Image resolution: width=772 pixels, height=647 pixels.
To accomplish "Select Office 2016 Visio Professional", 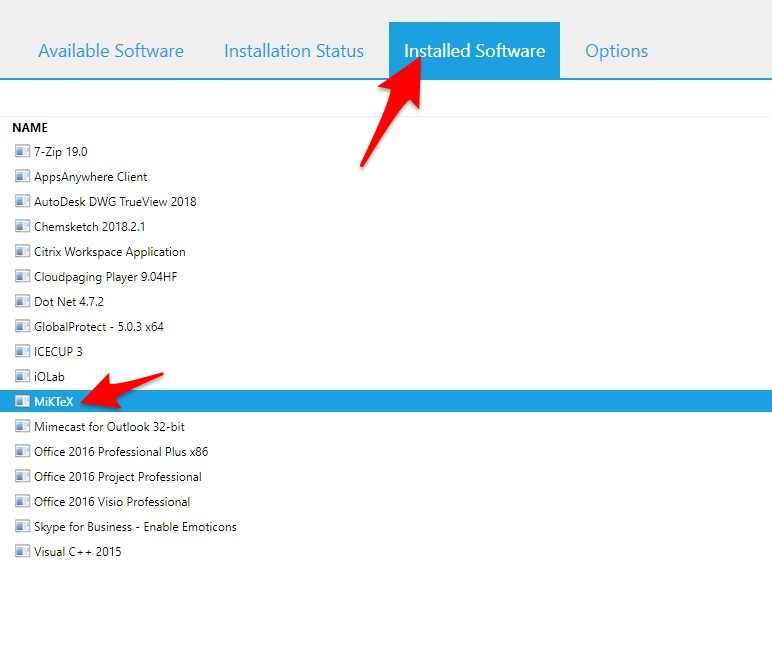I will (112, 502).
